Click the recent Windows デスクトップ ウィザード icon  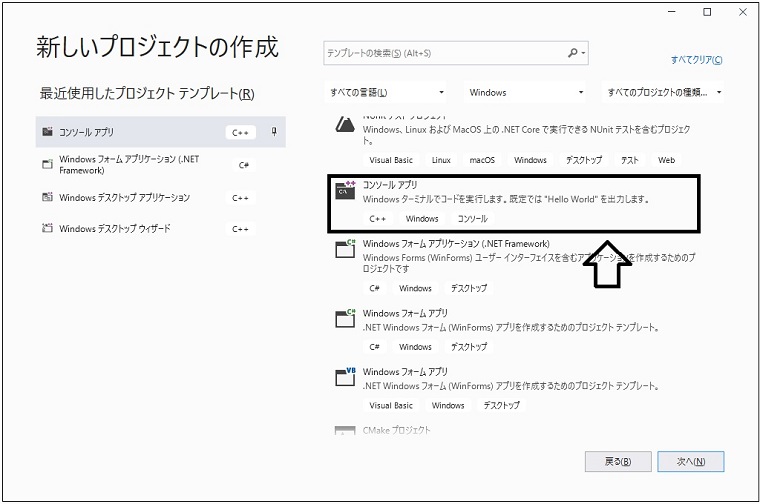47,229
